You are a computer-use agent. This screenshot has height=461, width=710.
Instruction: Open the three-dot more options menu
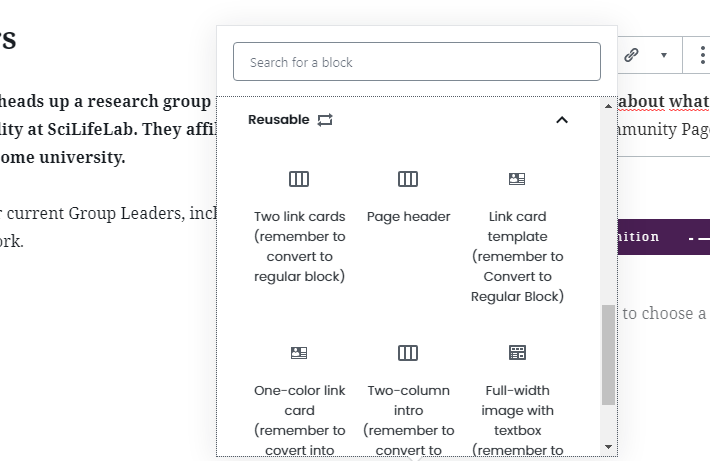click(x=702, y=56)
